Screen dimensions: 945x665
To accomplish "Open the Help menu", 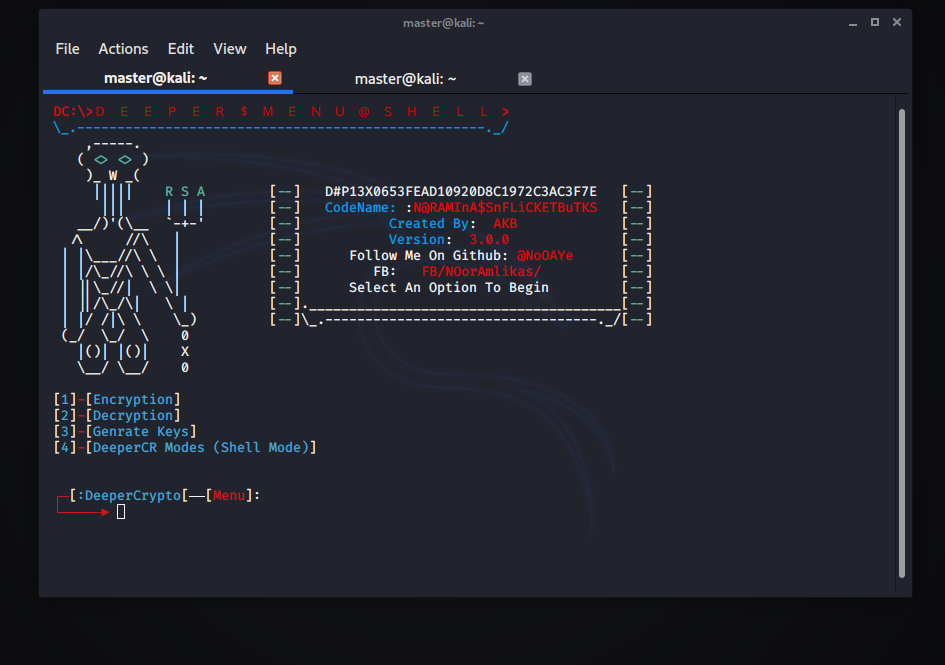I will point(281,49).
